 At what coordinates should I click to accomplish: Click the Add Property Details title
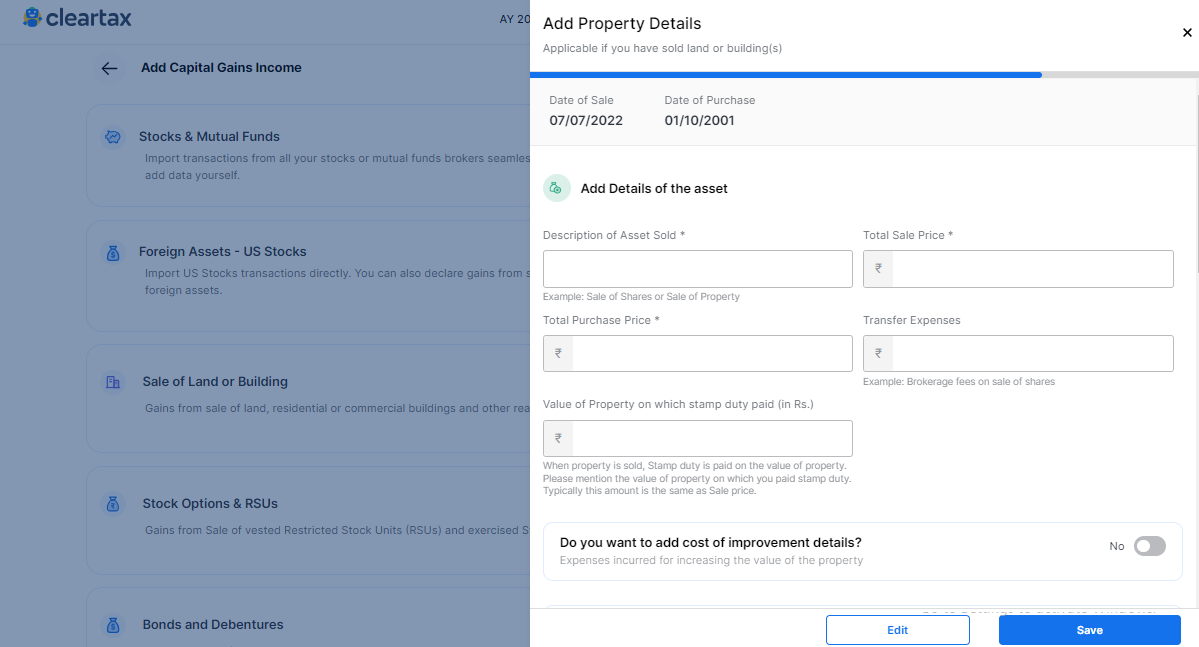point(622,24)
